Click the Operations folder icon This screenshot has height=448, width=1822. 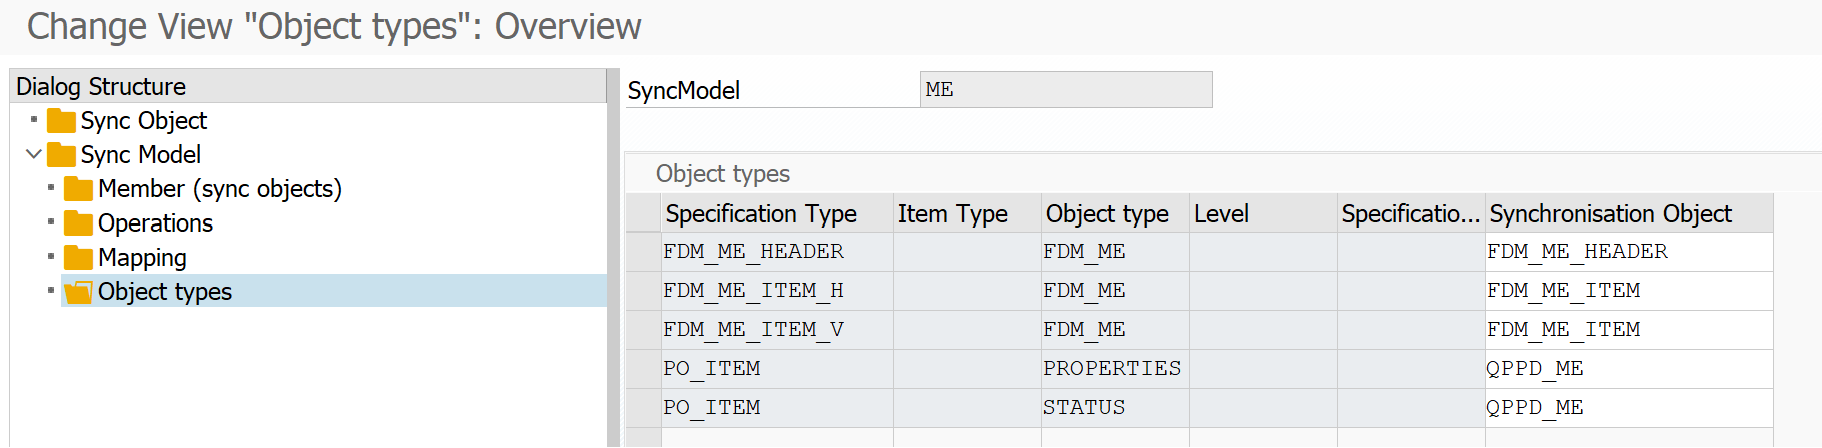(x=78, y=223)
